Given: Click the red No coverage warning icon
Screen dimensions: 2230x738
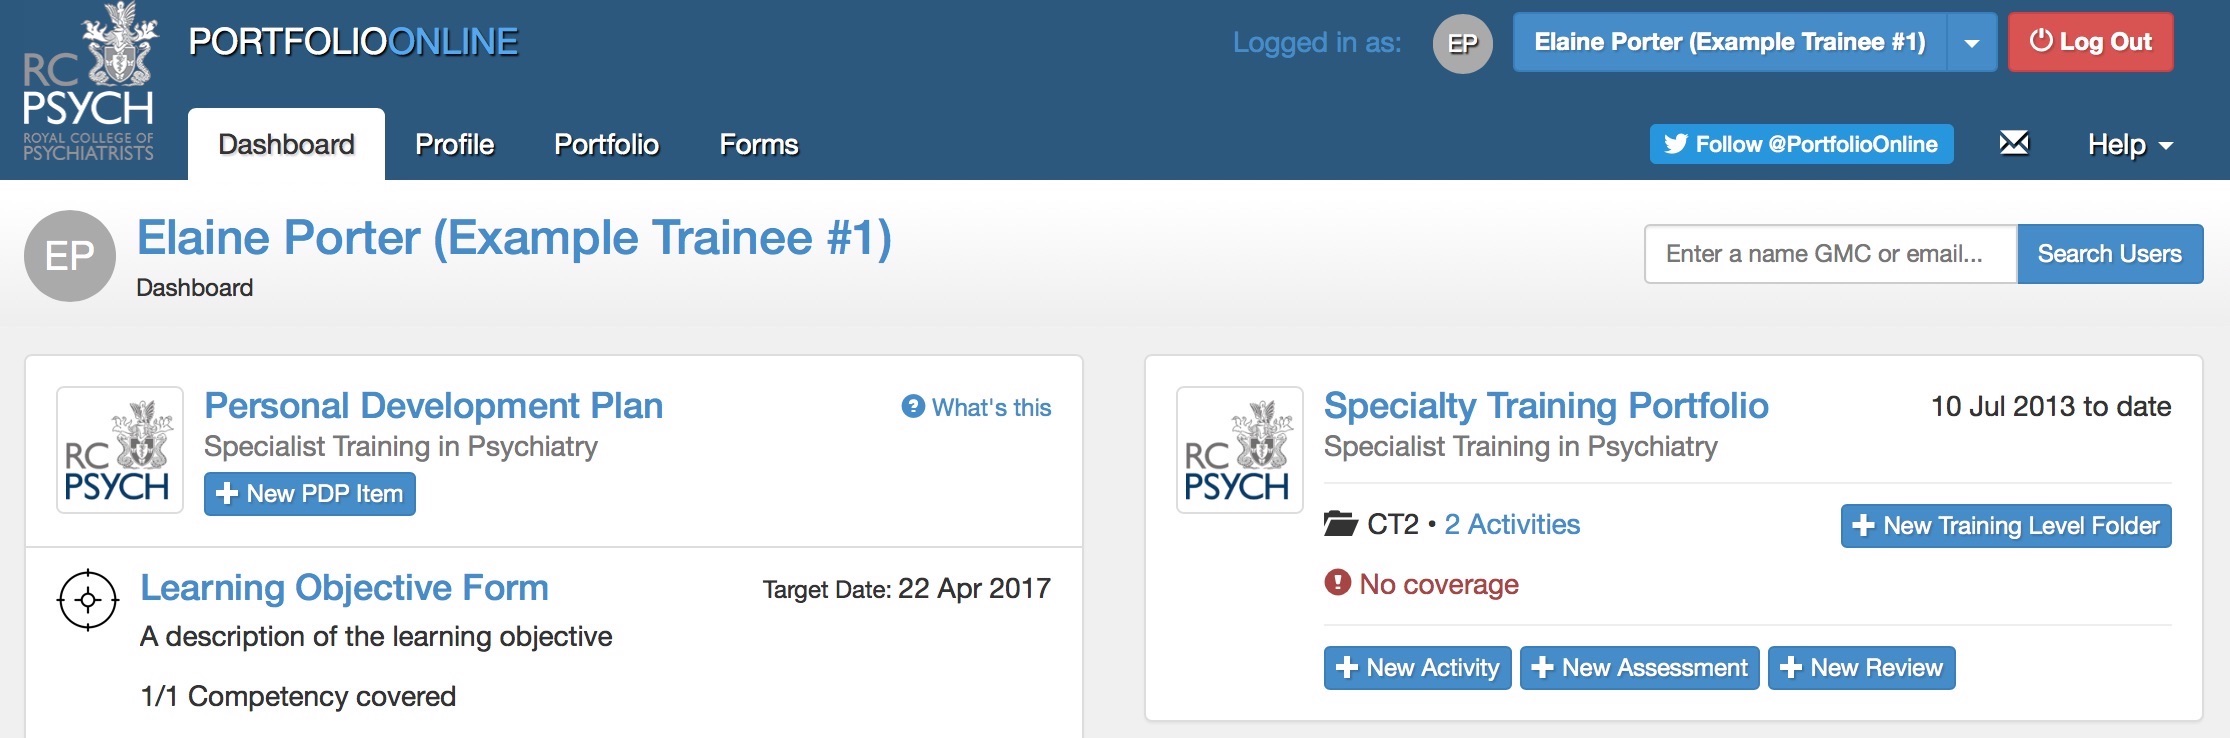Looking at the screenshot, I should pos(1337,582).
